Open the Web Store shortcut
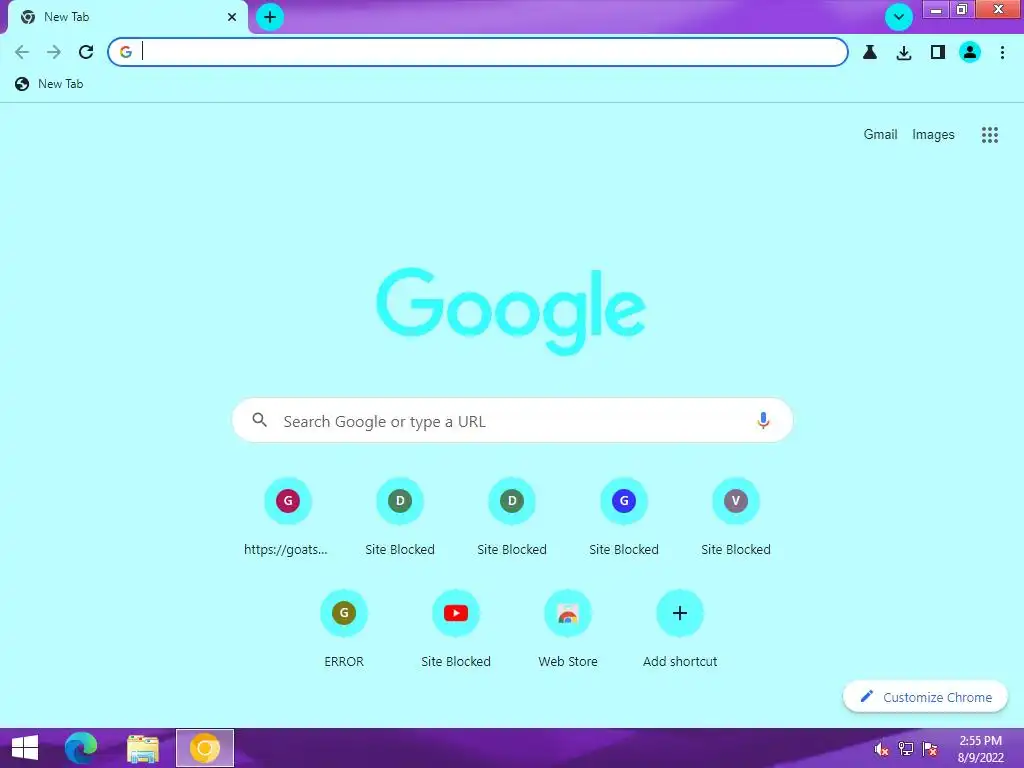 pos(568,629)
